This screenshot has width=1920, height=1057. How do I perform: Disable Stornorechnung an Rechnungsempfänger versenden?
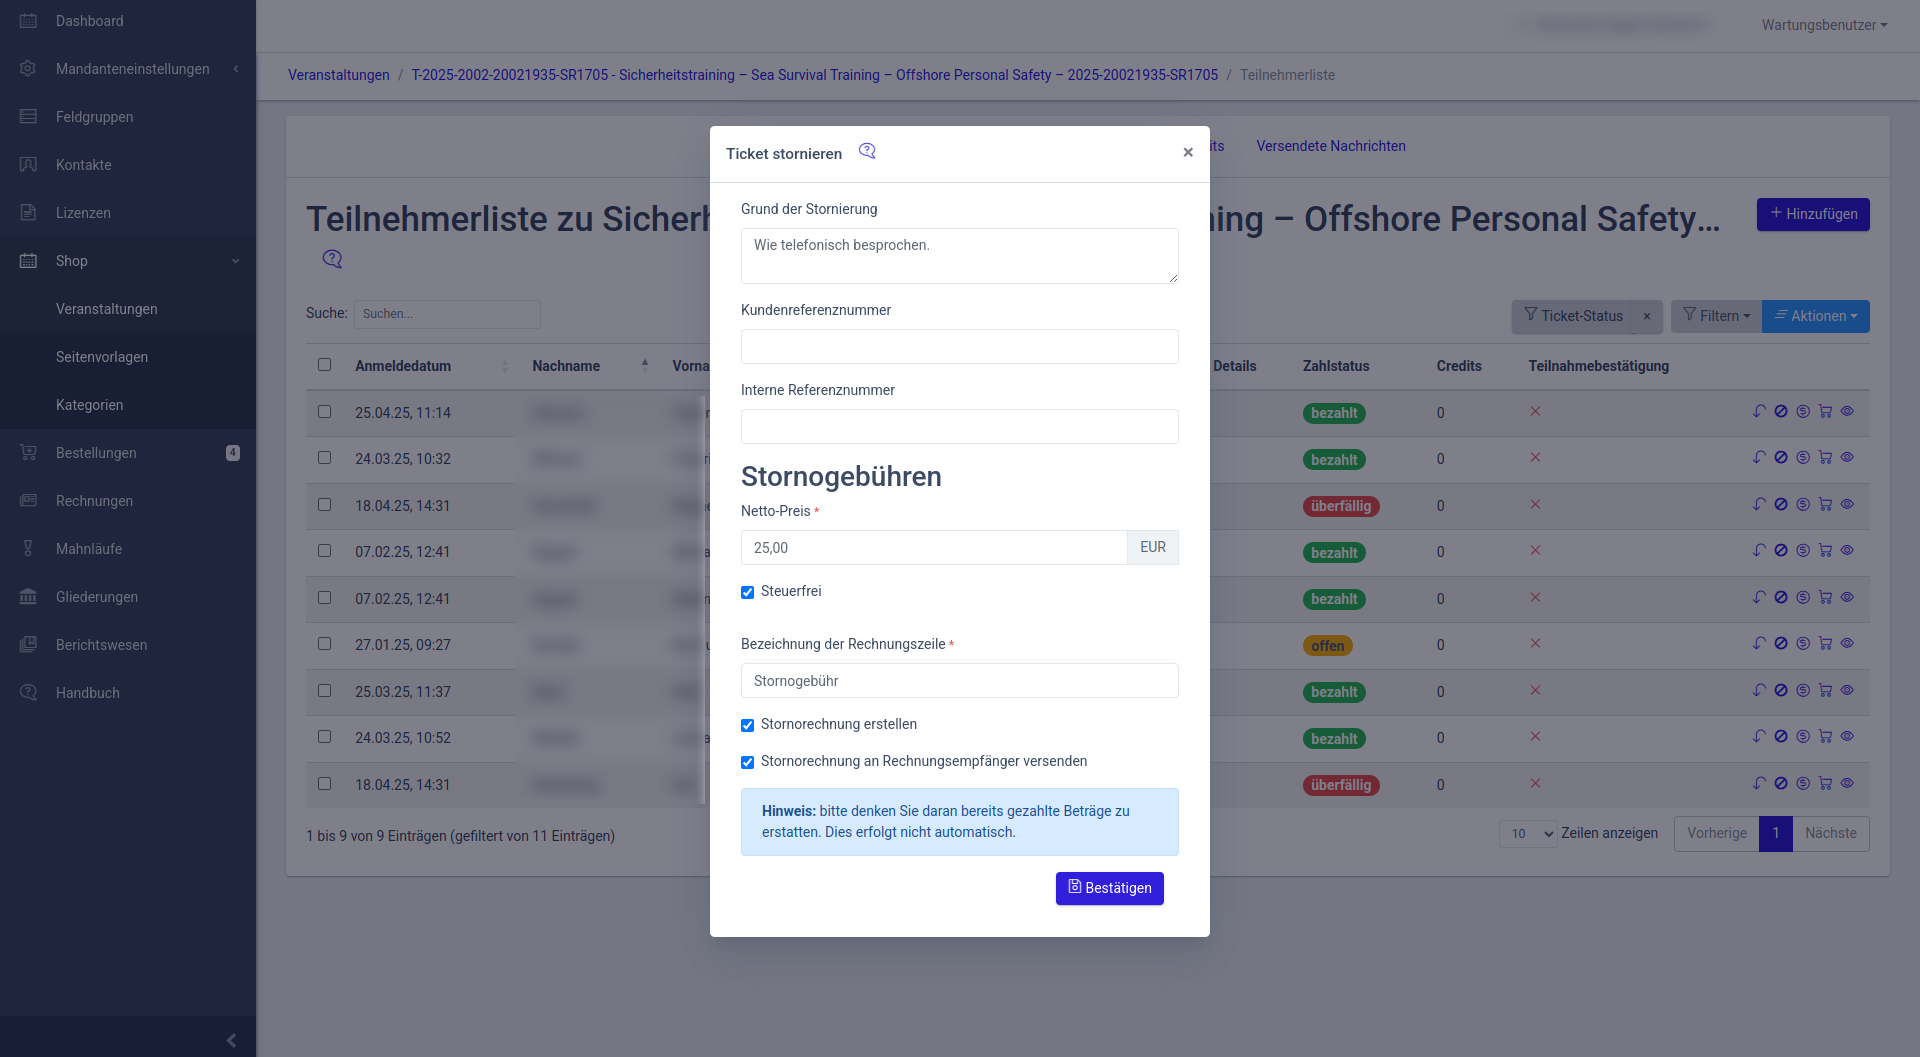pos(747,762)
